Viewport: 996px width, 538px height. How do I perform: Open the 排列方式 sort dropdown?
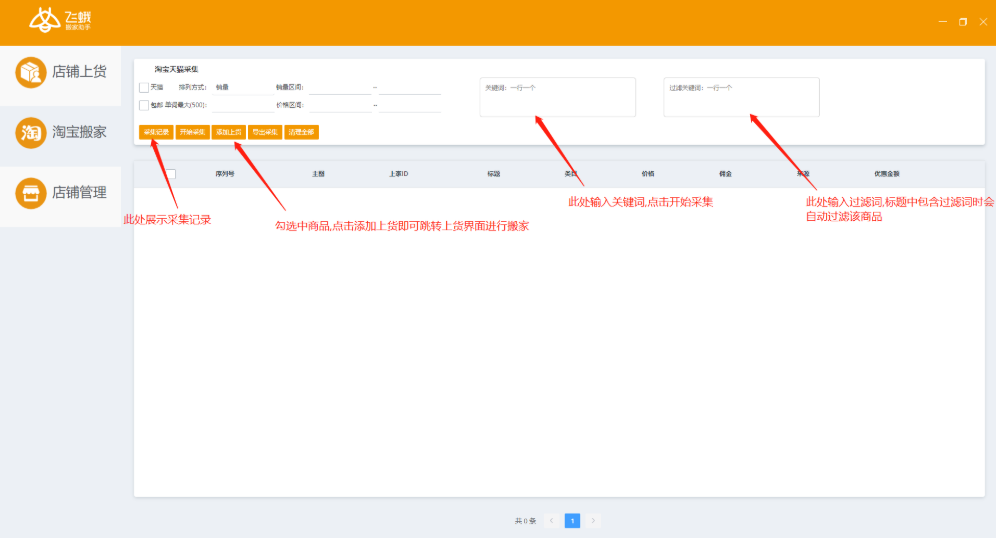240,88
